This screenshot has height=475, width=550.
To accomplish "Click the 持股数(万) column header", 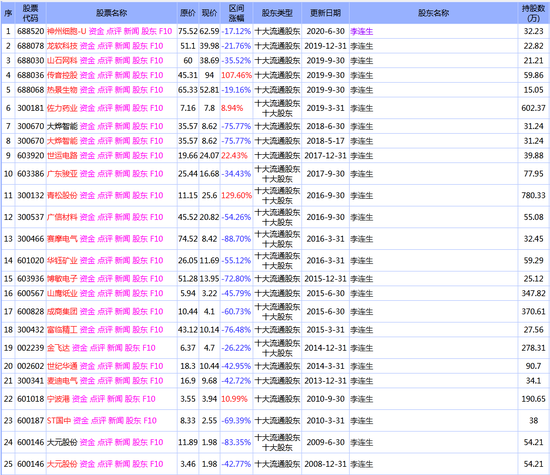I will [x=534, y=13].
